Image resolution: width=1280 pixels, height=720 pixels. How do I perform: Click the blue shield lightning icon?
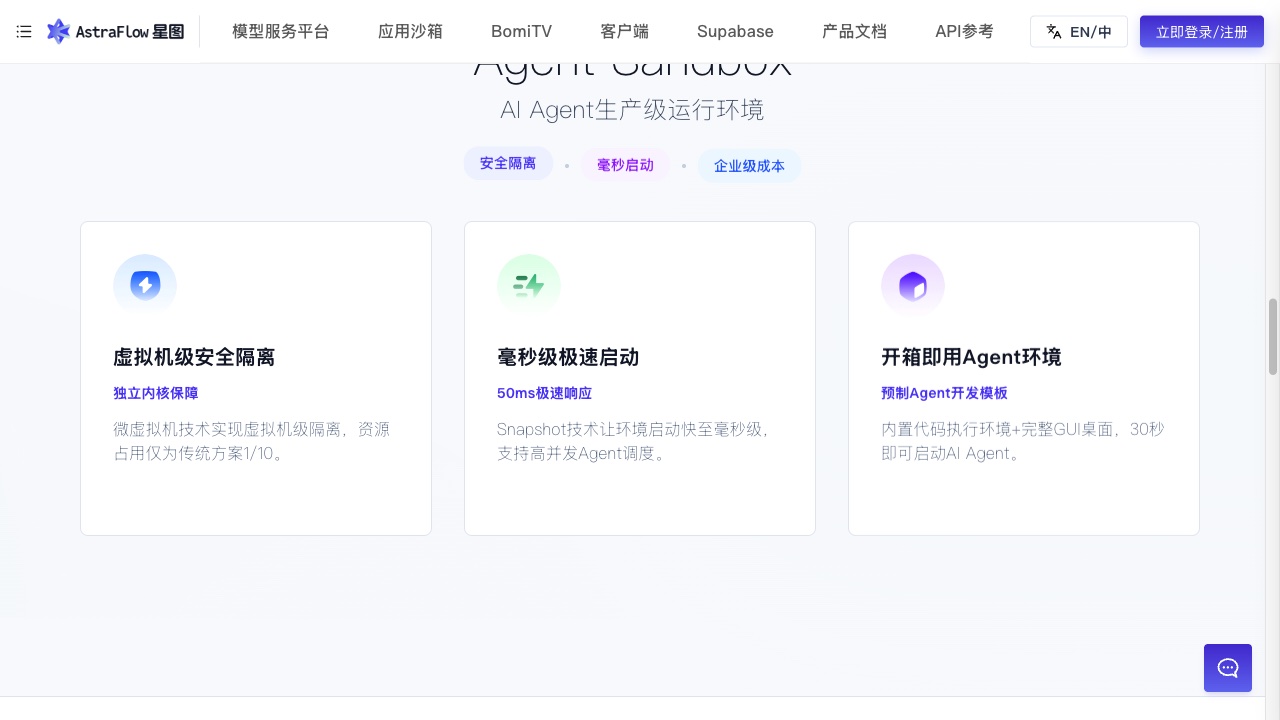tap(145, 286)
